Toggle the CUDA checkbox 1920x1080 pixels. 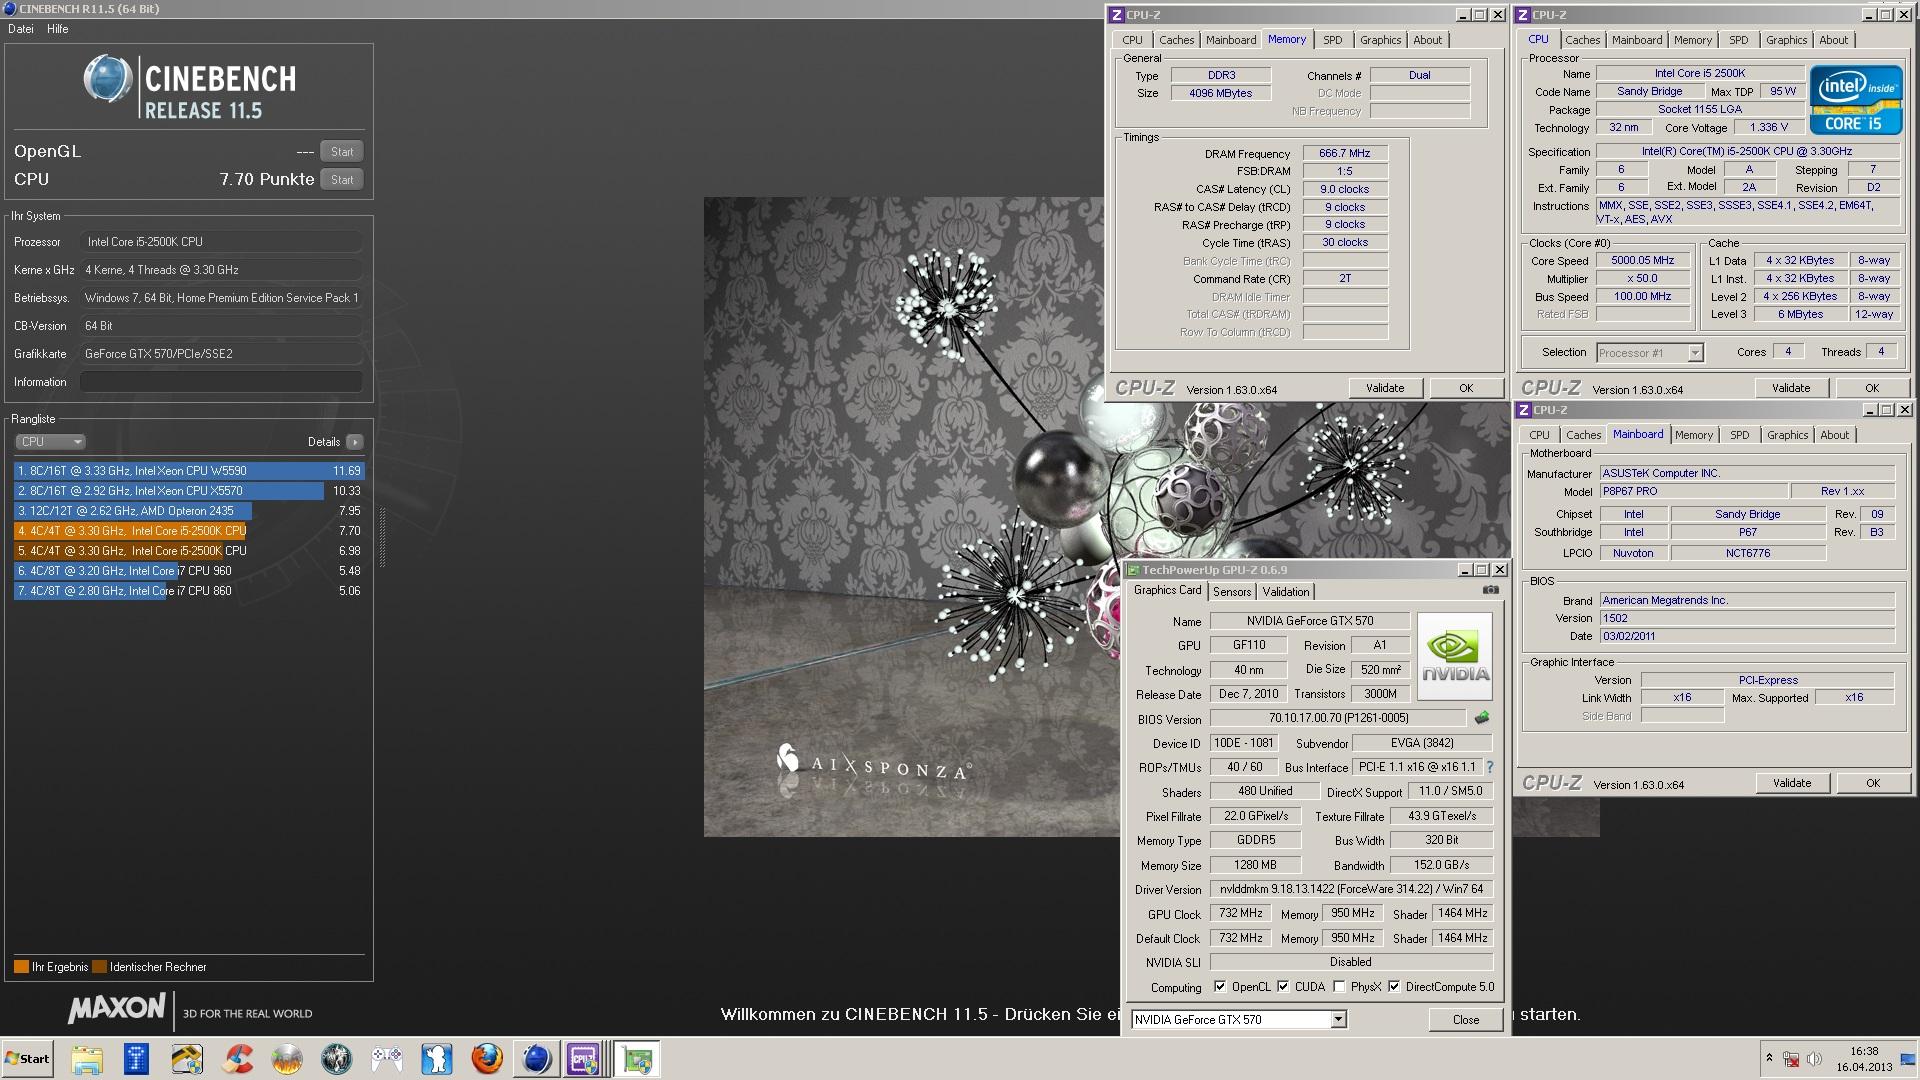click(1283, 987)
